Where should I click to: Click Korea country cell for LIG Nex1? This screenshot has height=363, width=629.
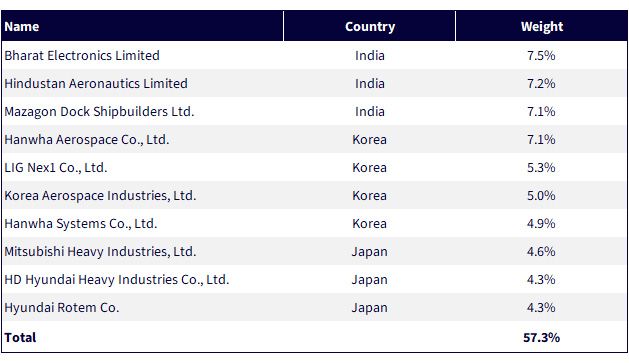[x=369, y=167]
